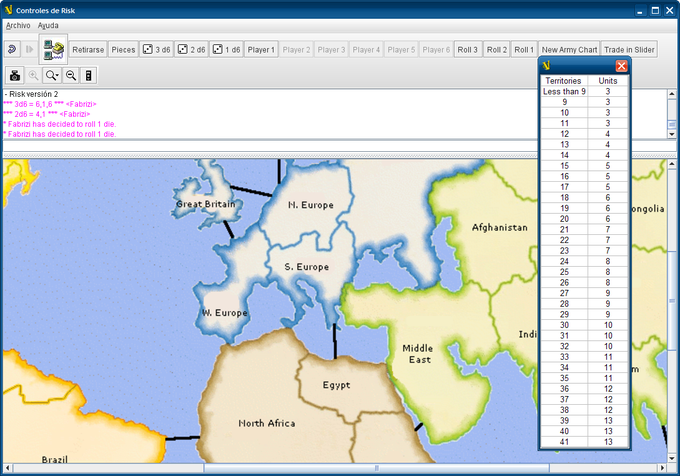Click the S. Europe territory label
Image resolution: width=680 pixels, height=476 pixels.
[x=307, y=267]
